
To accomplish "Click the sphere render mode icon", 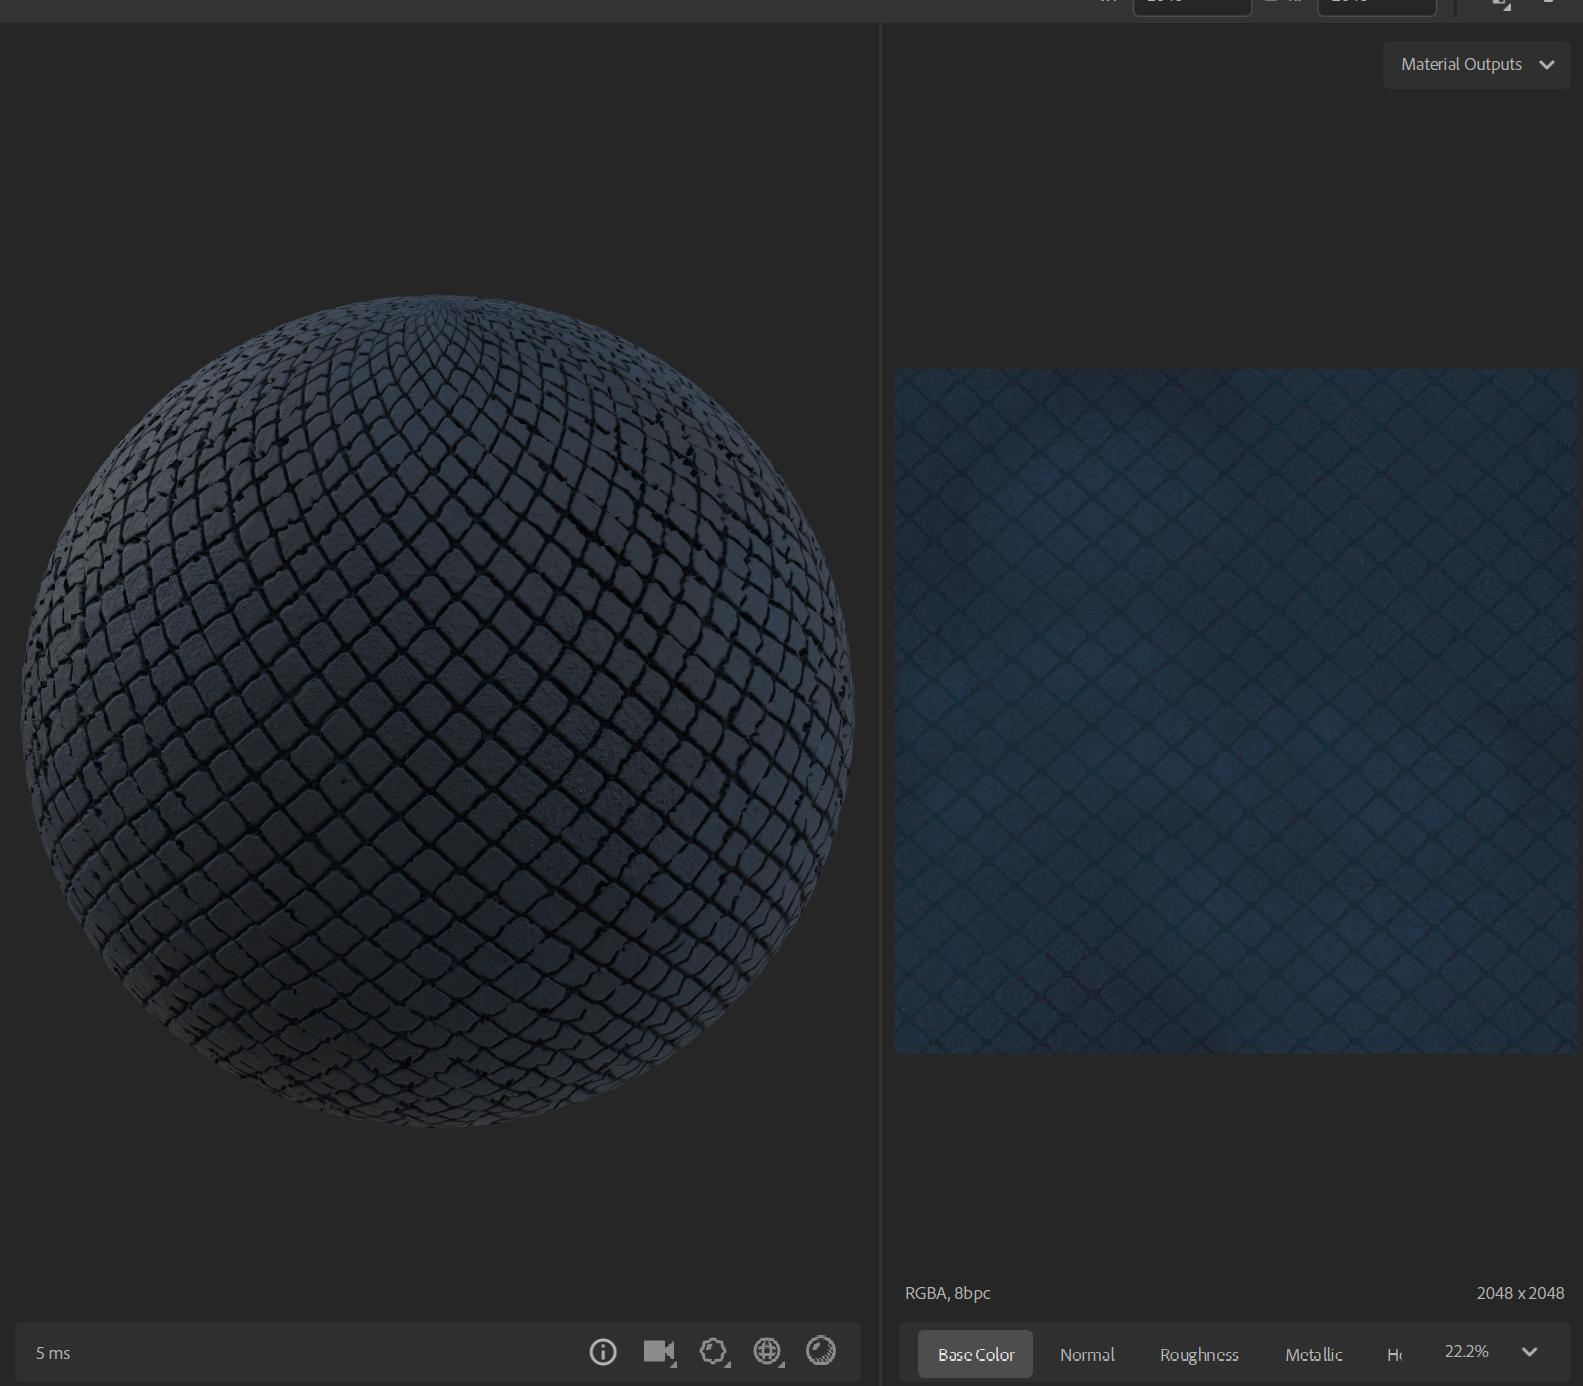I will click(x=821, y=1352).
